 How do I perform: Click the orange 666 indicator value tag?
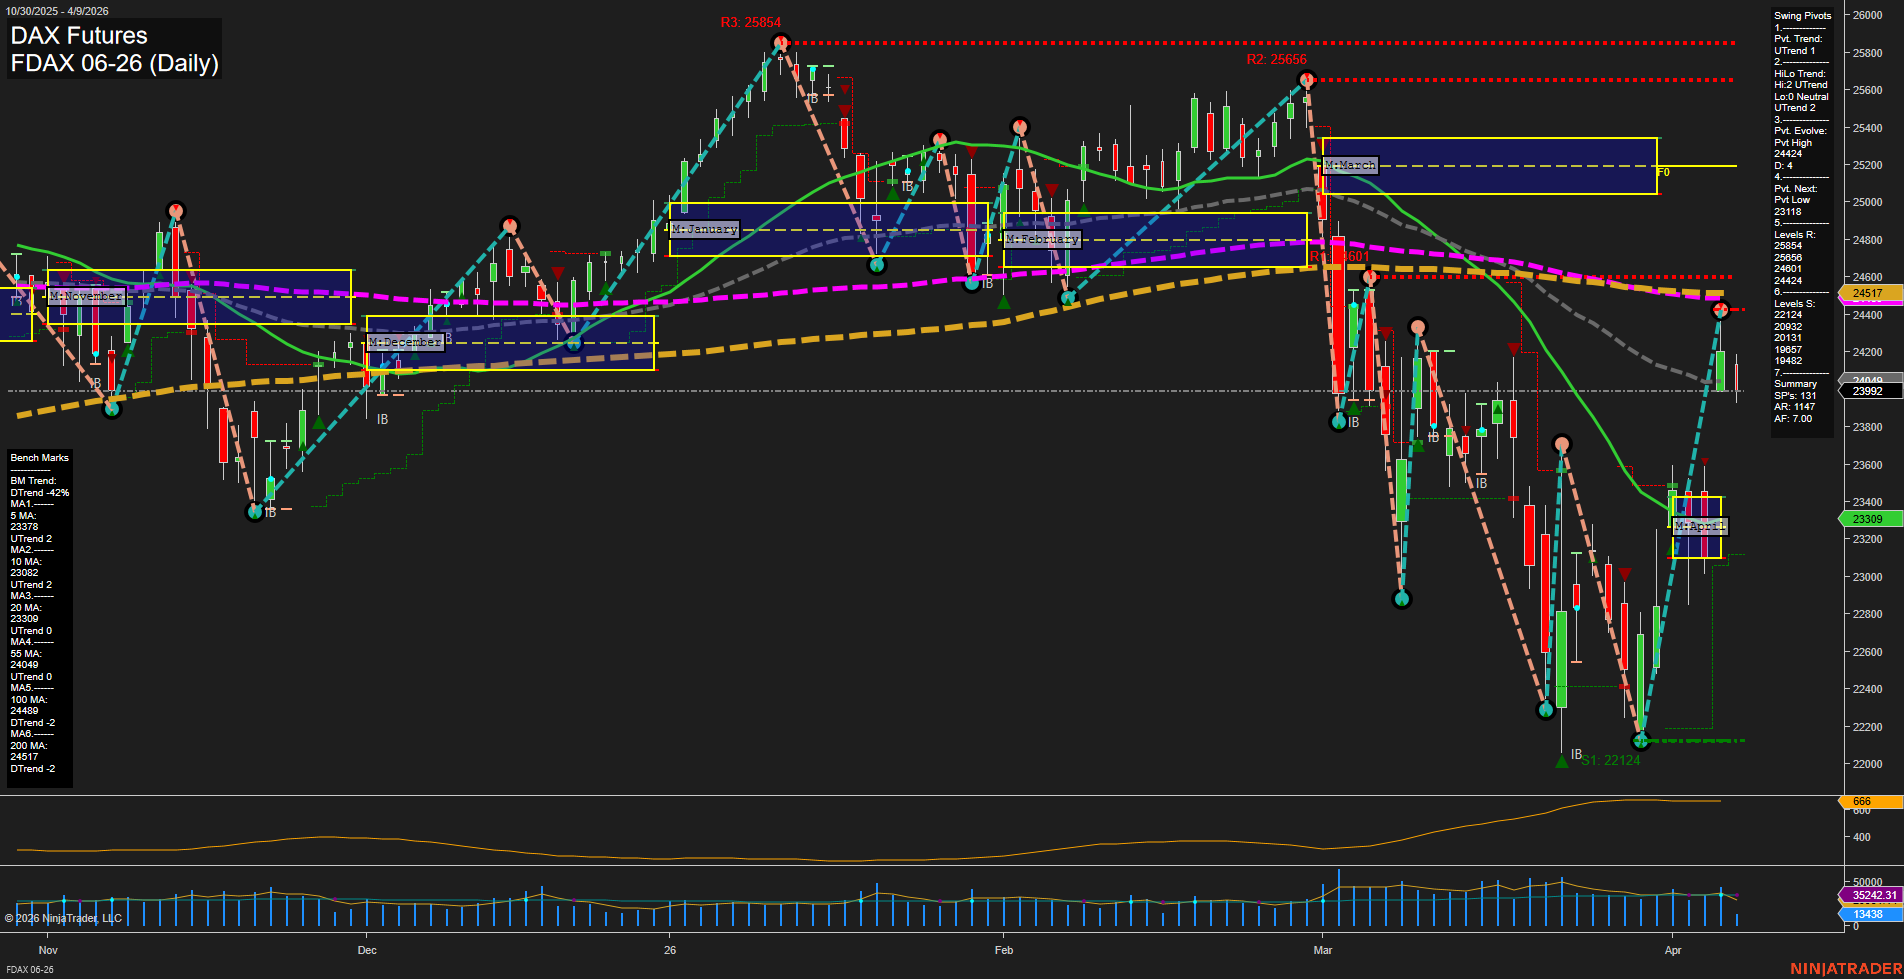[x=1860, y=801]
